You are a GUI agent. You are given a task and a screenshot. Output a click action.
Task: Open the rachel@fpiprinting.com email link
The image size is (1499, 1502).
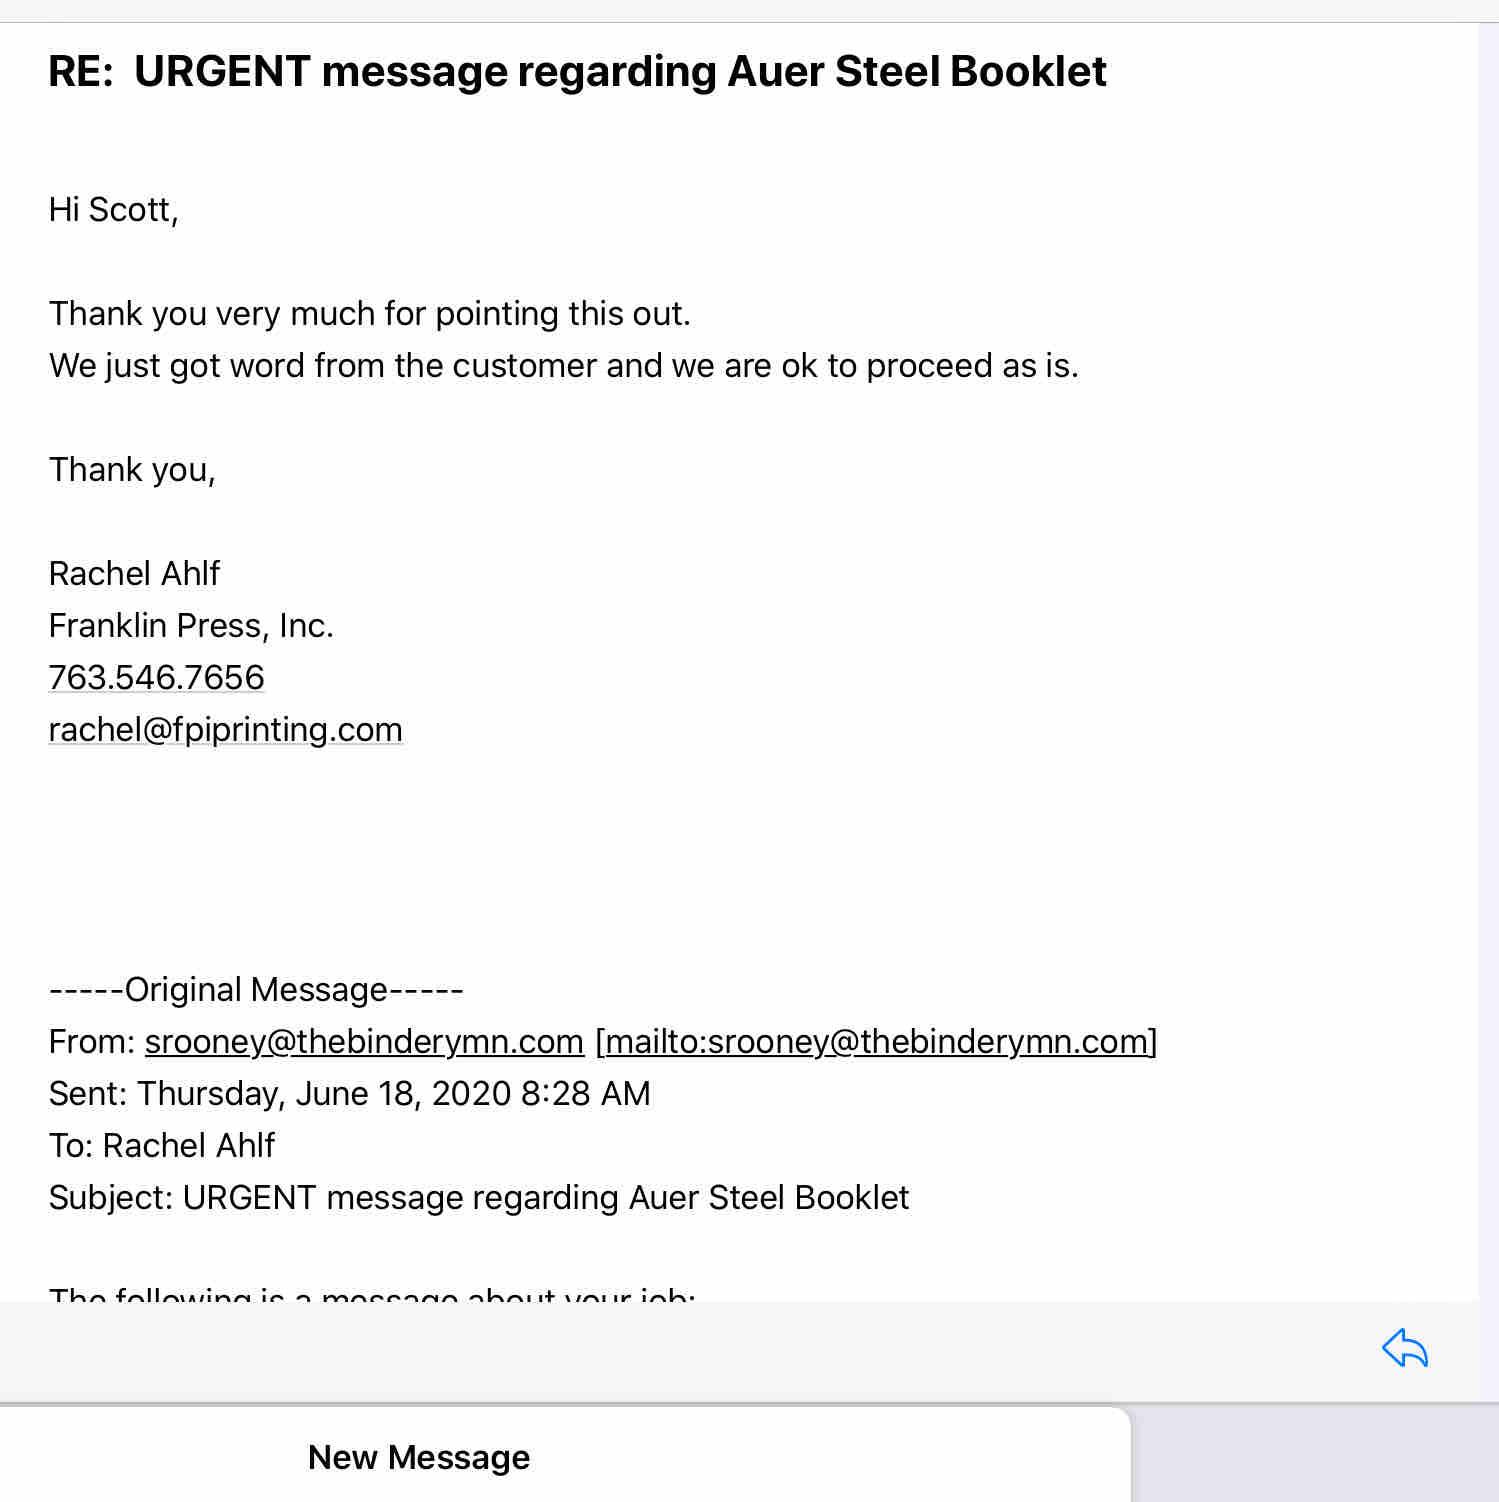226,730
